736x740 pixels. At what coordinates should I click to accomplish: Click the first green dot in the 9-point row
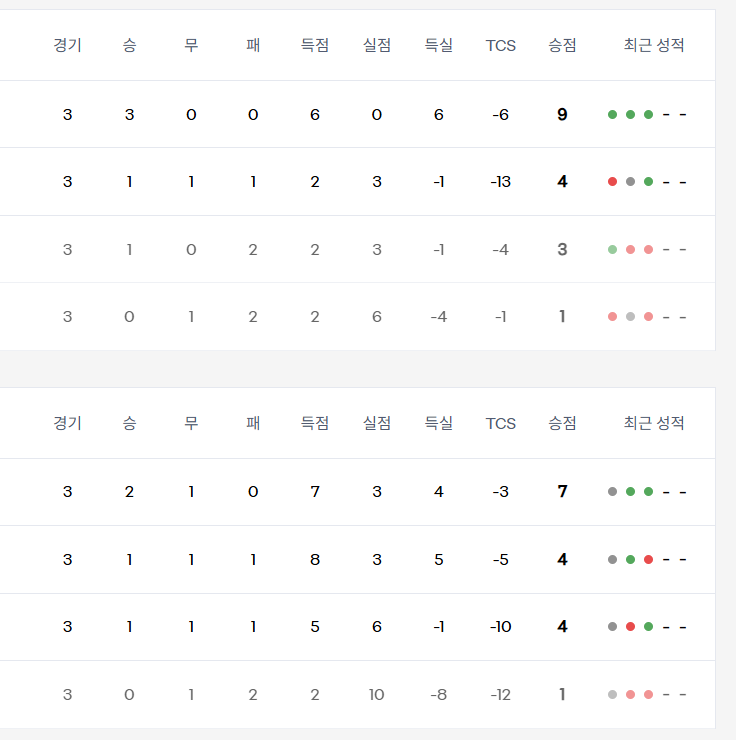tap(612, 115)
